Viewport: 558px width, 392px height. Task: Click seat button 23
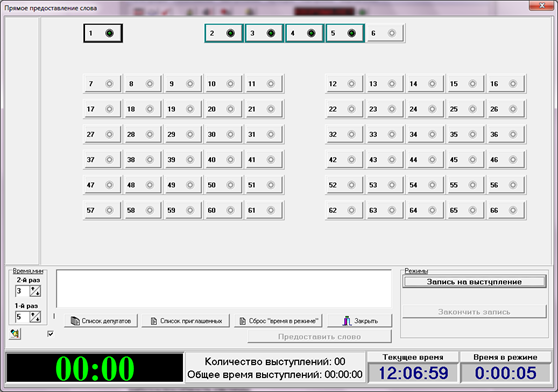point(385,109)
